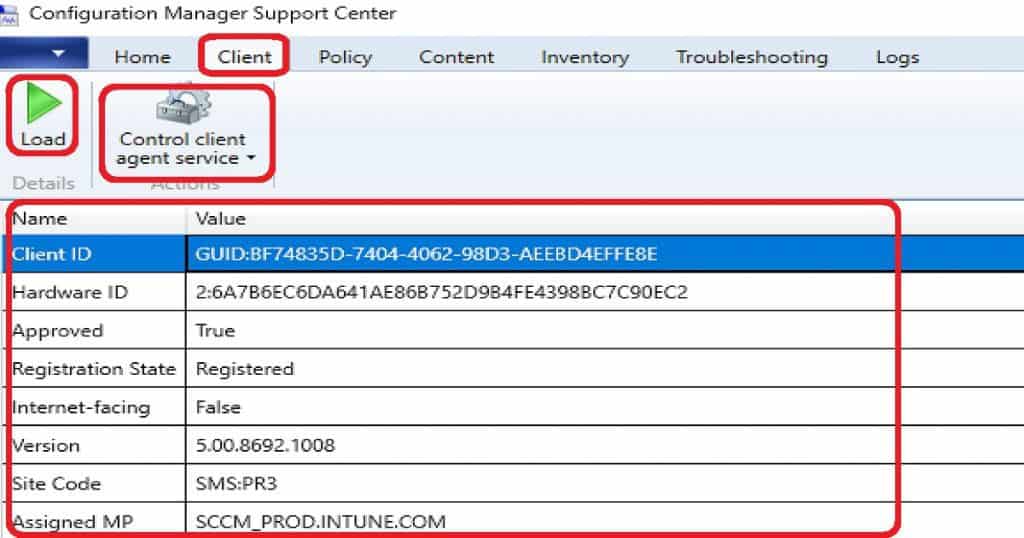The height and width of the screenshot is (538, 1024).
Task: Click the Load button label
Action: click(x=43, y=140)
